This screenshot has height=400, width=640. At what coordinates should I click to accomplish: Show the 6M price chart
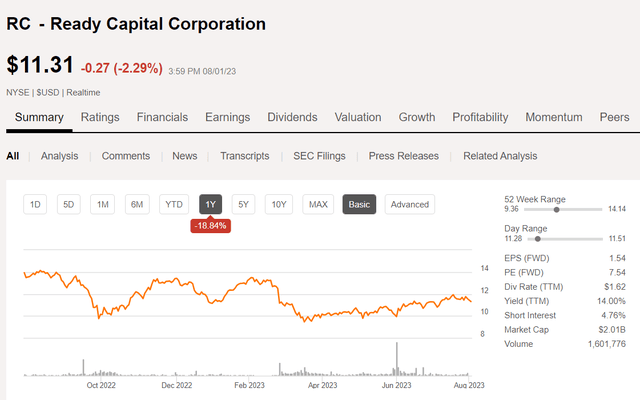coord(137,205)
